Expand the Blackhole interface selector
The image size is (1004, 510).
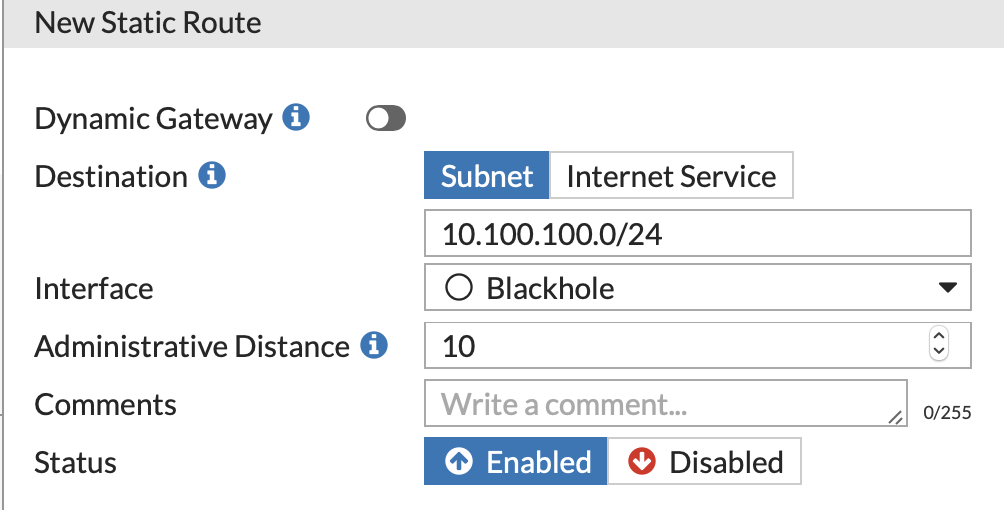(x=696, y=288)
